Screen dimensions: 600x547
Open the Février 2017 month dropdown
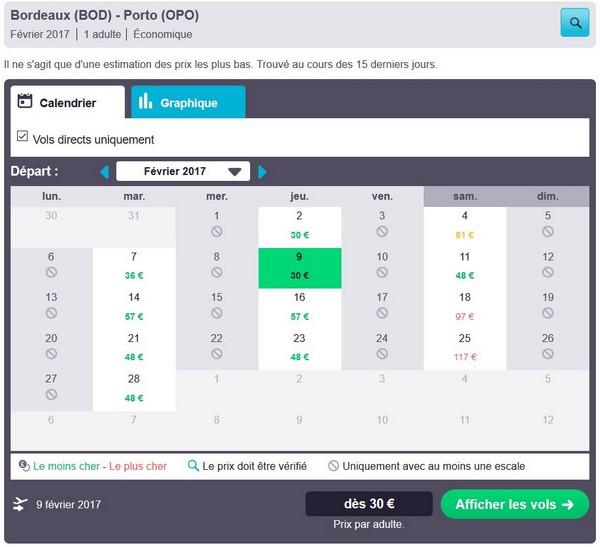click(x=183, y=172)
